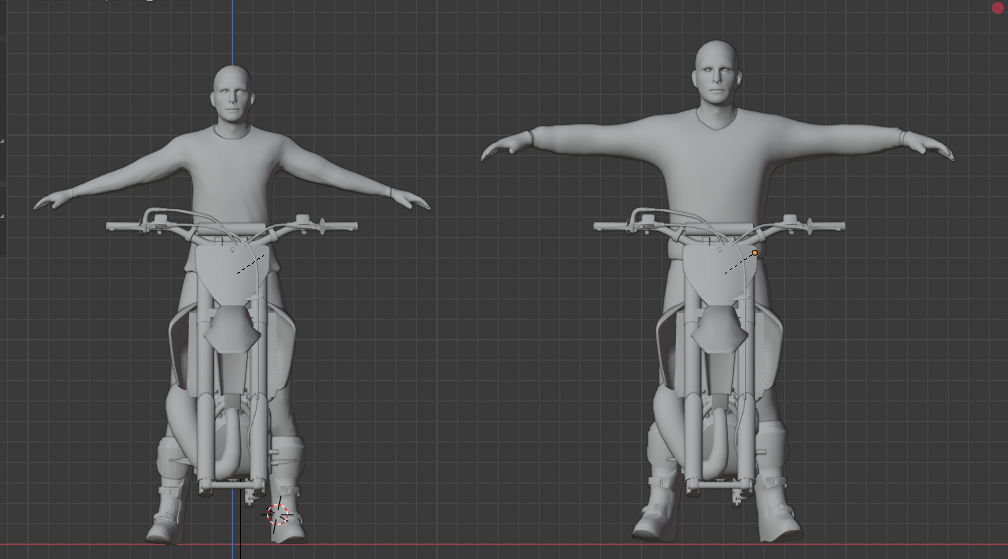1008x559 pixels.
Task: Click the left motorcycle's front fender
Action: (x=231, y=329)
